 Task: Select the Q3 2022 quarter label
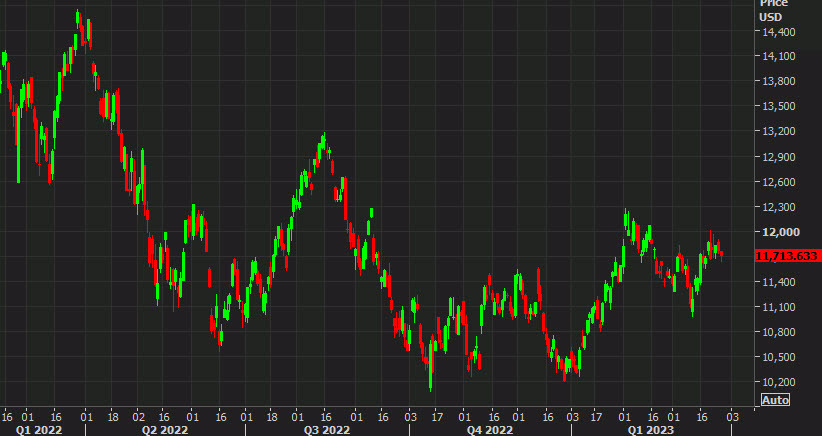[327, 430]
